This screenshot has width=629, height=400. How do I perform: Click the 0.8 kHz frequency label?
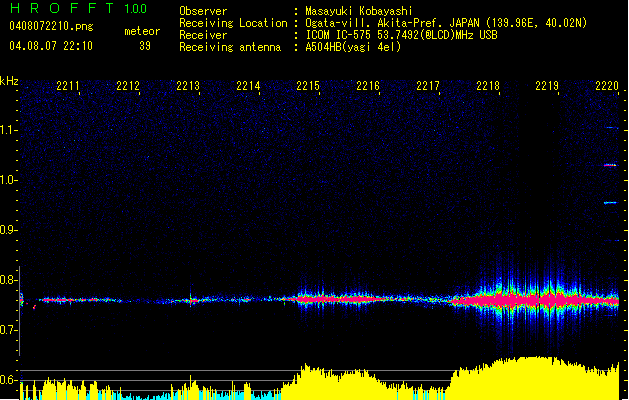[x=9, y=280]
